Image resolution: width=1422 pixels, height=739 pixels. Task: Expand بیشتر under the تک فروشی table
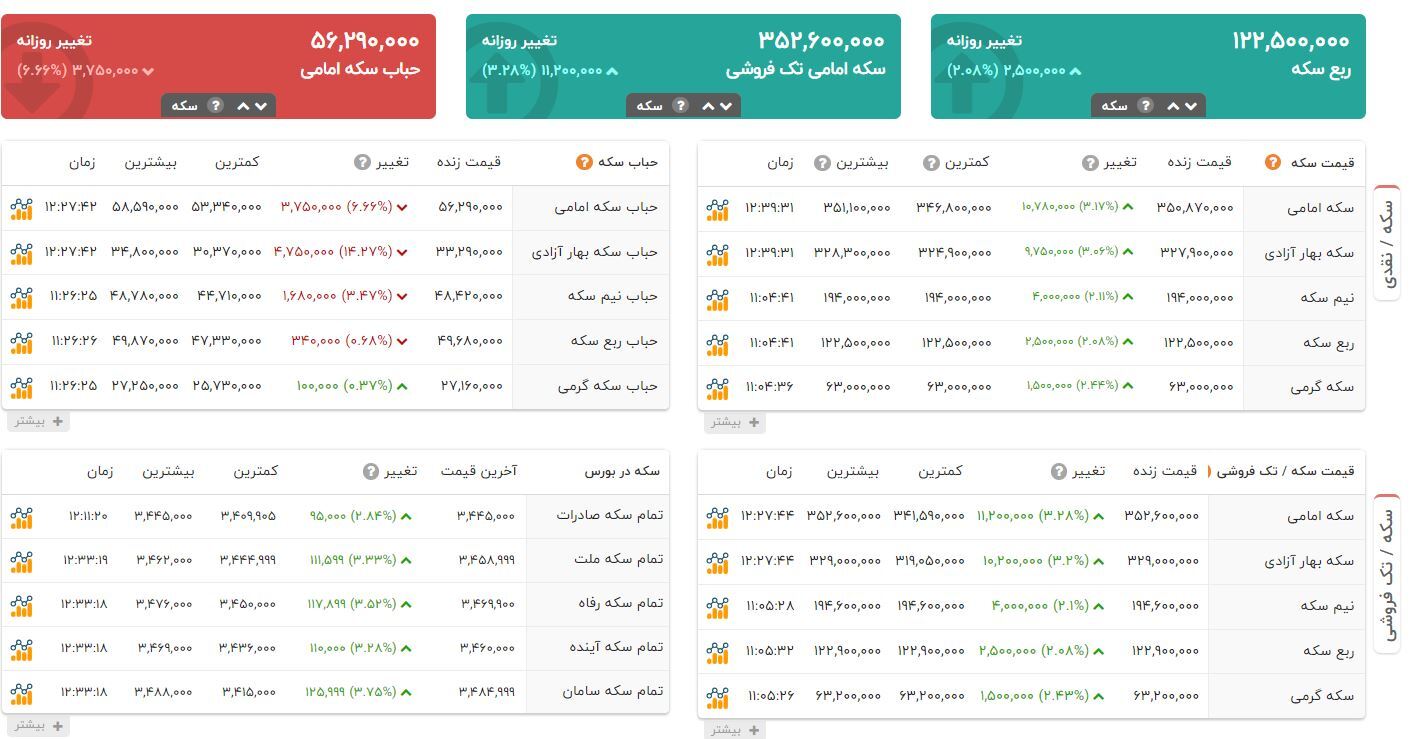(735, 730)
